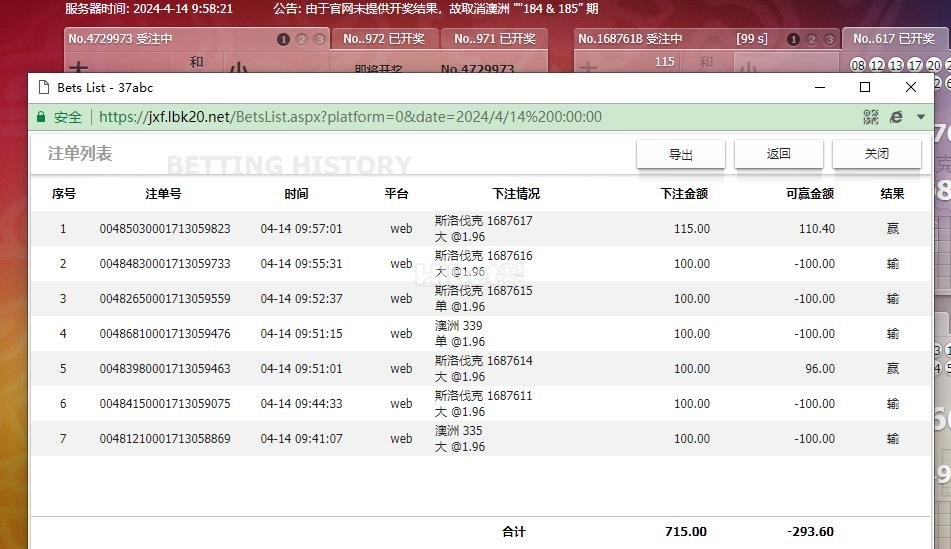Click bet number 0048503000171305​9823
Image resolution: width=951 pixels, height=549 pixels.
[x=165, y=229]
